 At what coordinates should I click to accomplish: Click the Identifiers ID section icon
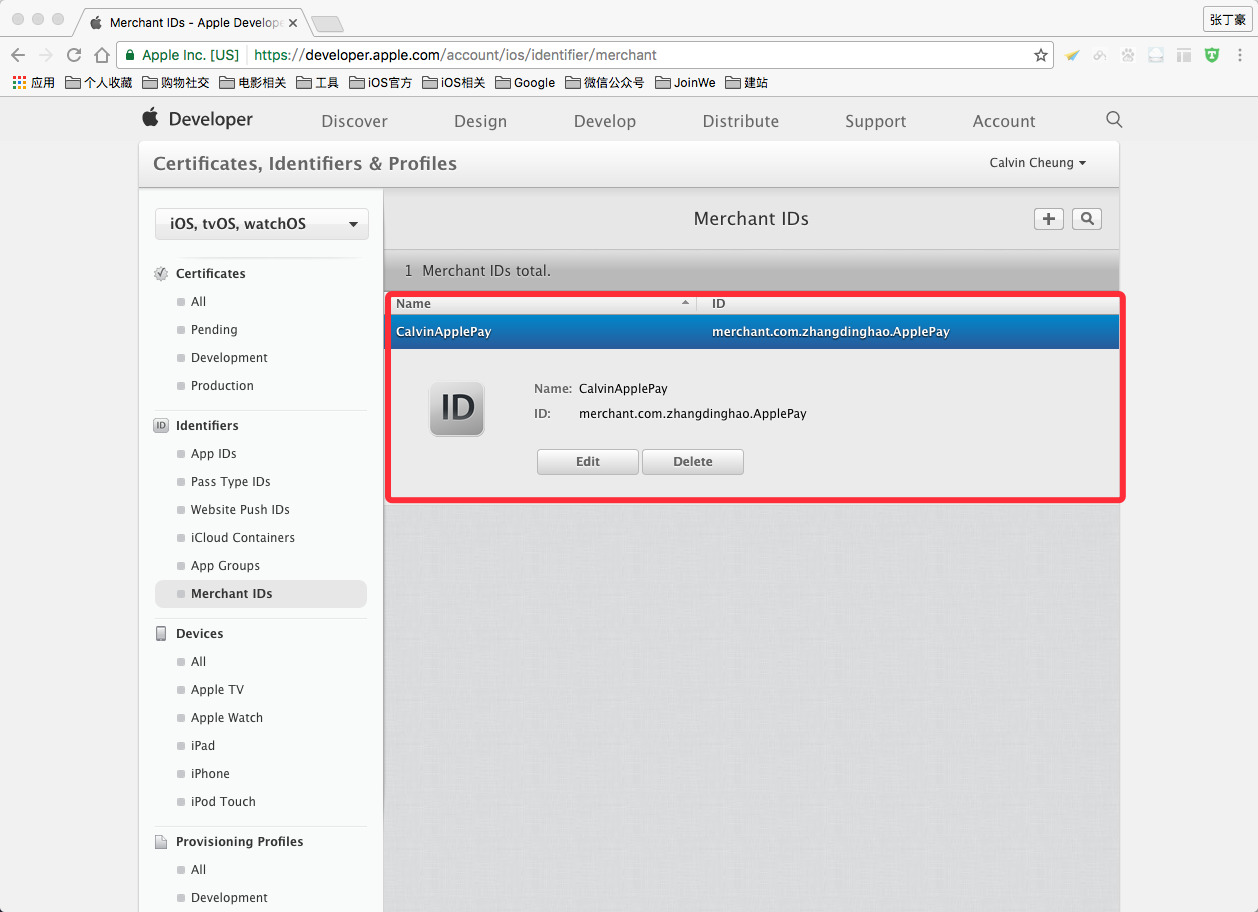coord(161,425)
